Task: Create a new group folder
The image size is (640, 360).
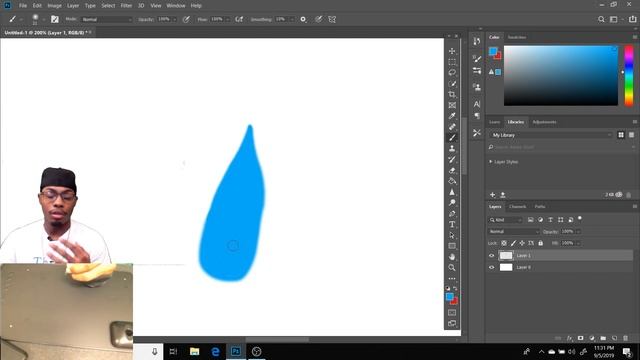Action: [603, 338]
